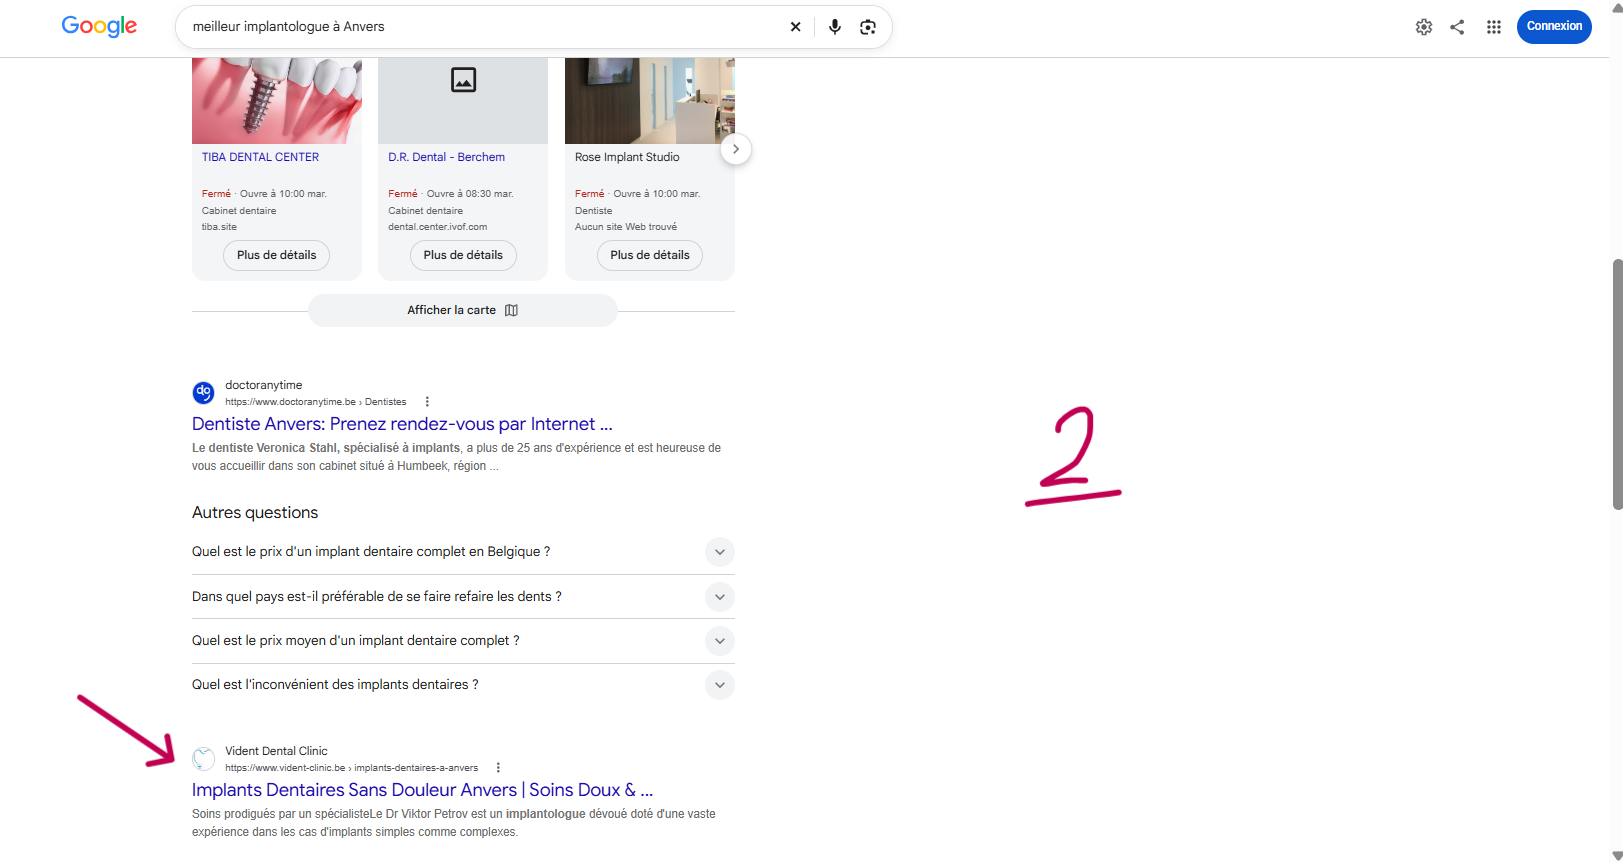This screenshot has width=1623, height=863.
Task: Start voice search with the microphone
Action: click(x=835, y=27)
